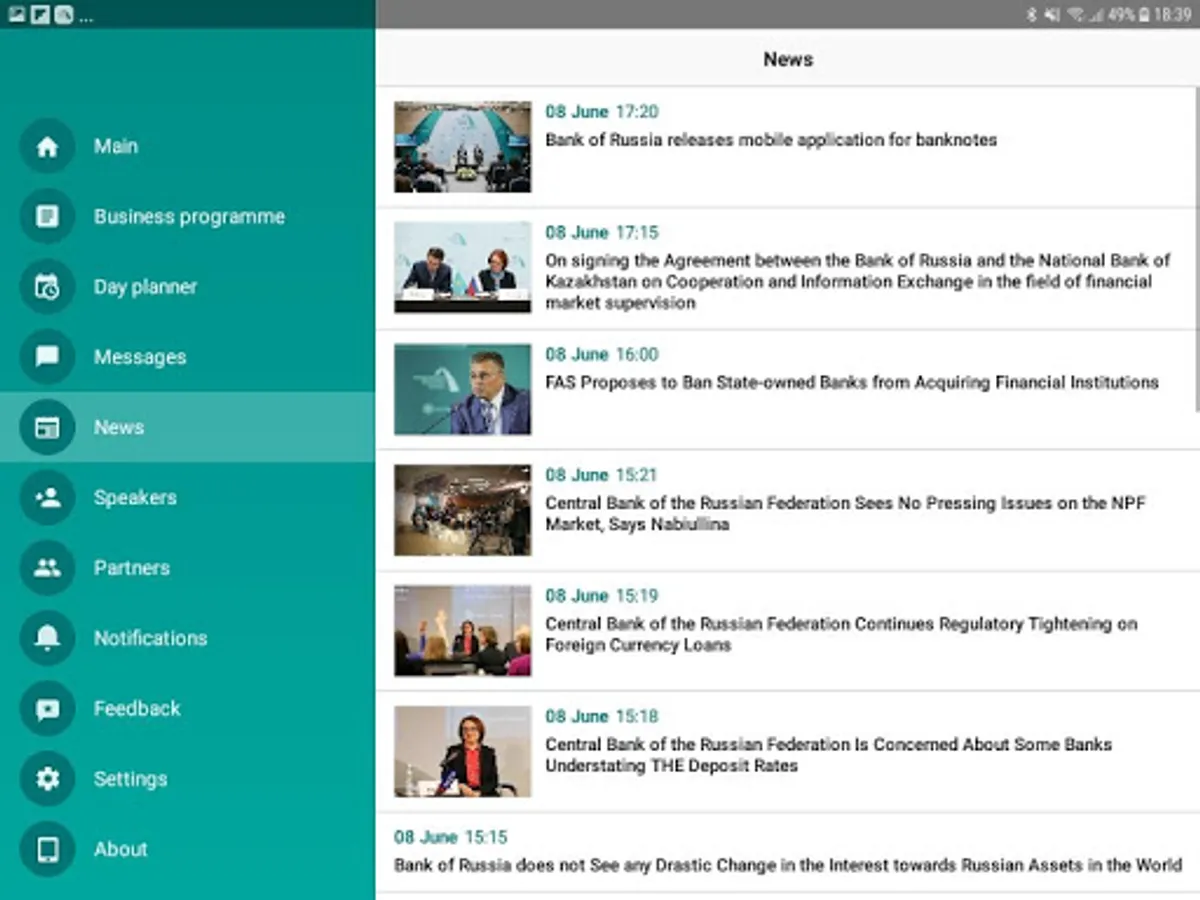Tap the Partners people icon

click(x=47, y=568)
